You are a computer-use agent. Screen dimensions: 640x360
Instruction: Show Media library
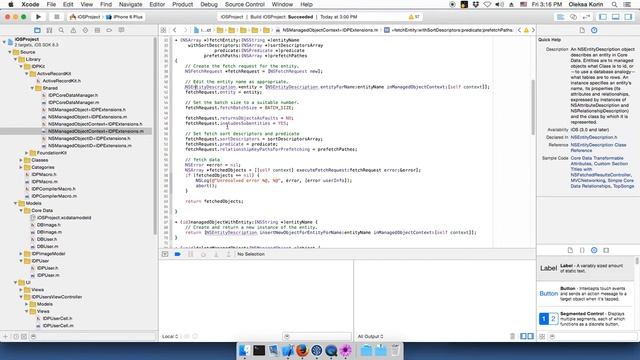point(606,250)
